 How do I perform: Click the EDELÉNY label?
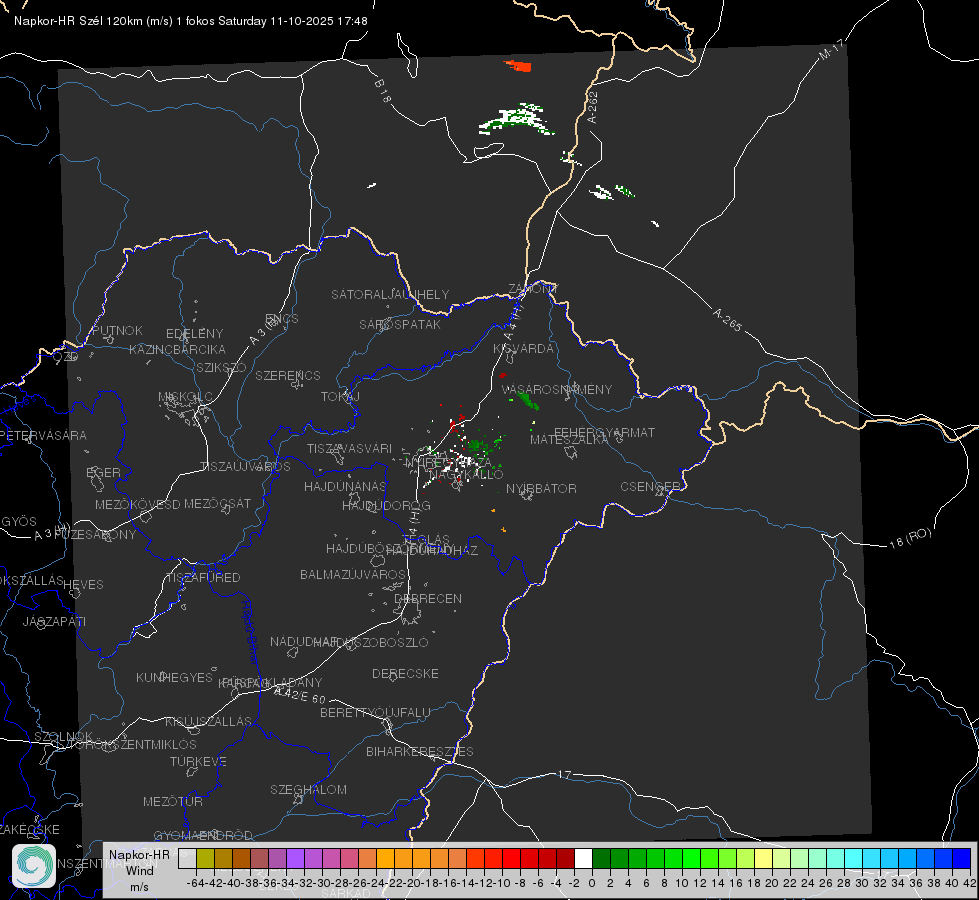click(194, 334)
